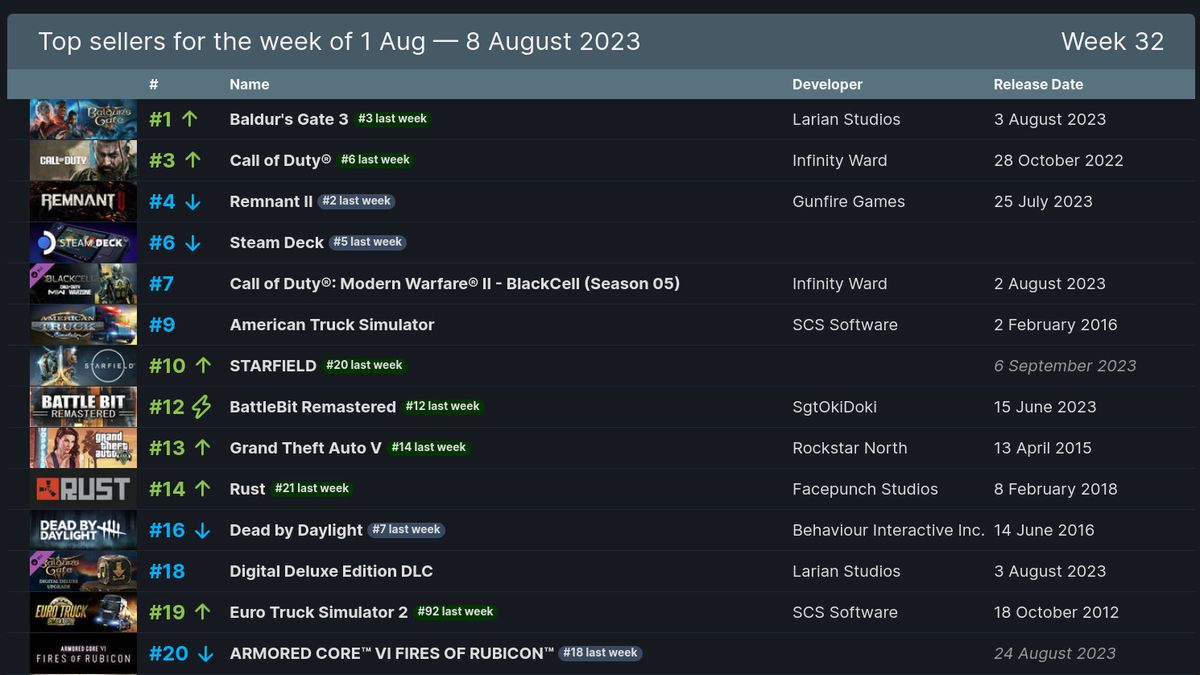Open the Dead by Daylight title link
The height and width of the screenshot is (675, 1200).
click(296, 530)
